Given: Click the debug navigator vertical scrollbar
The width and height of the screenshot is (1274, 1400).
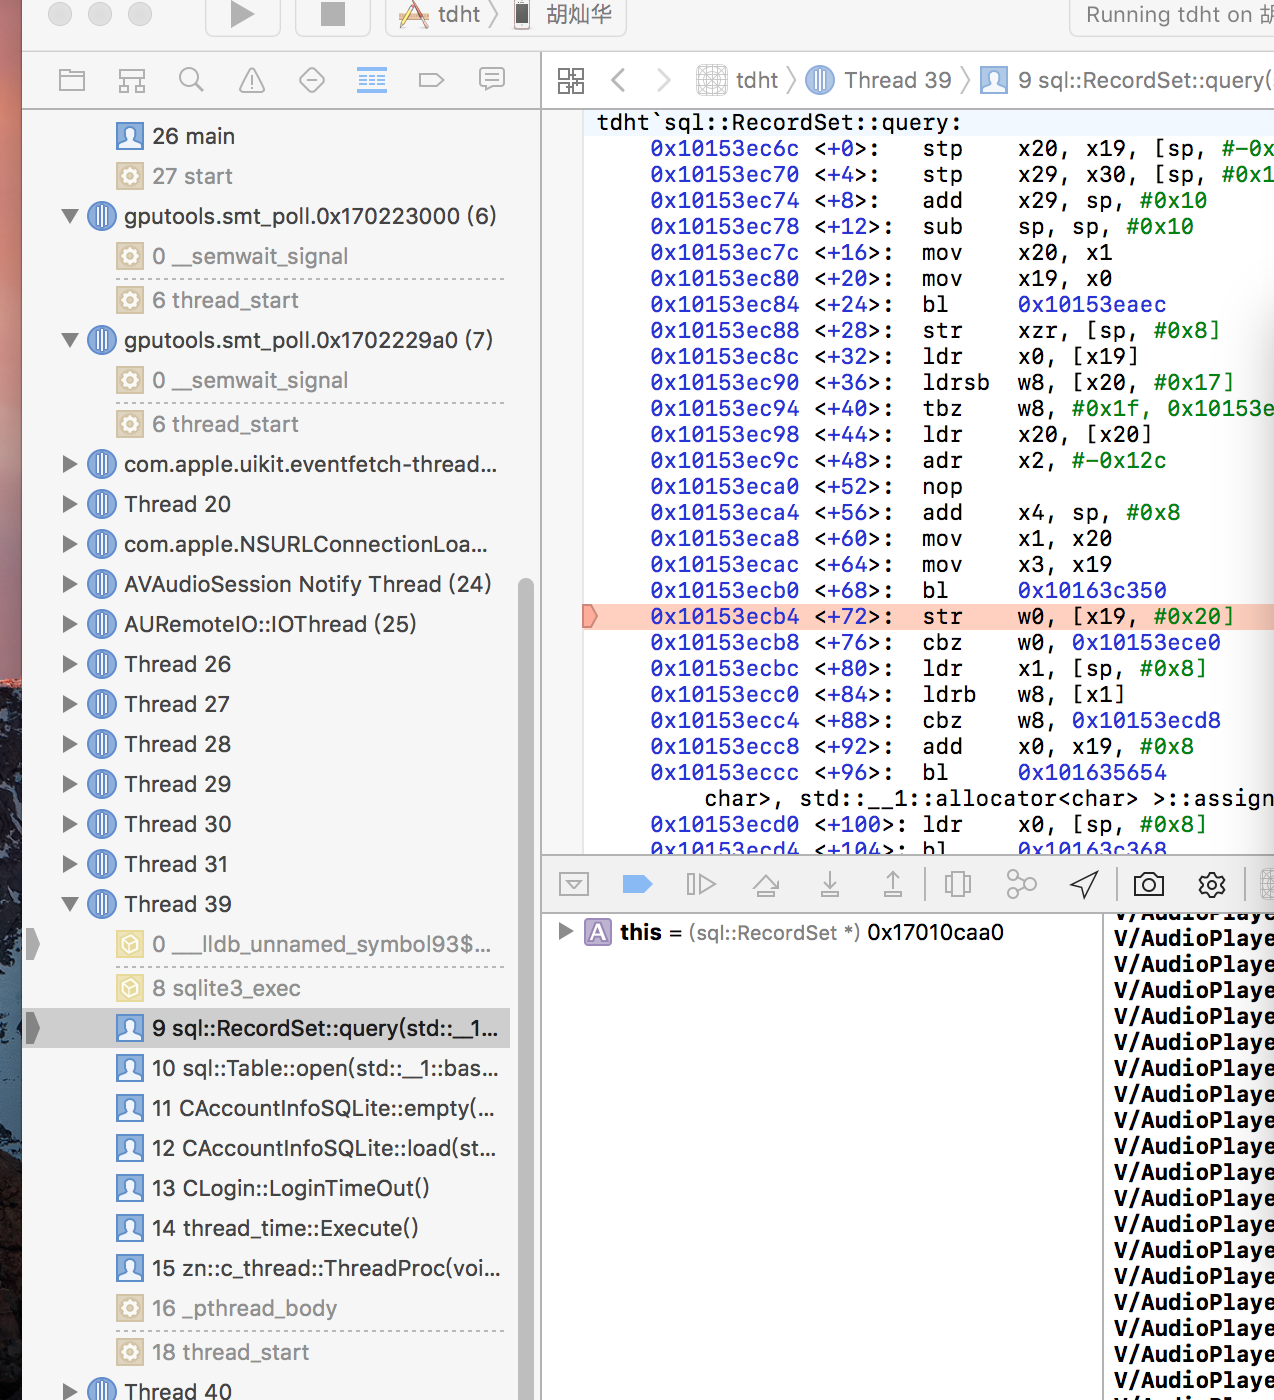Looking at the screenshot, I should (x=526, y=990).
